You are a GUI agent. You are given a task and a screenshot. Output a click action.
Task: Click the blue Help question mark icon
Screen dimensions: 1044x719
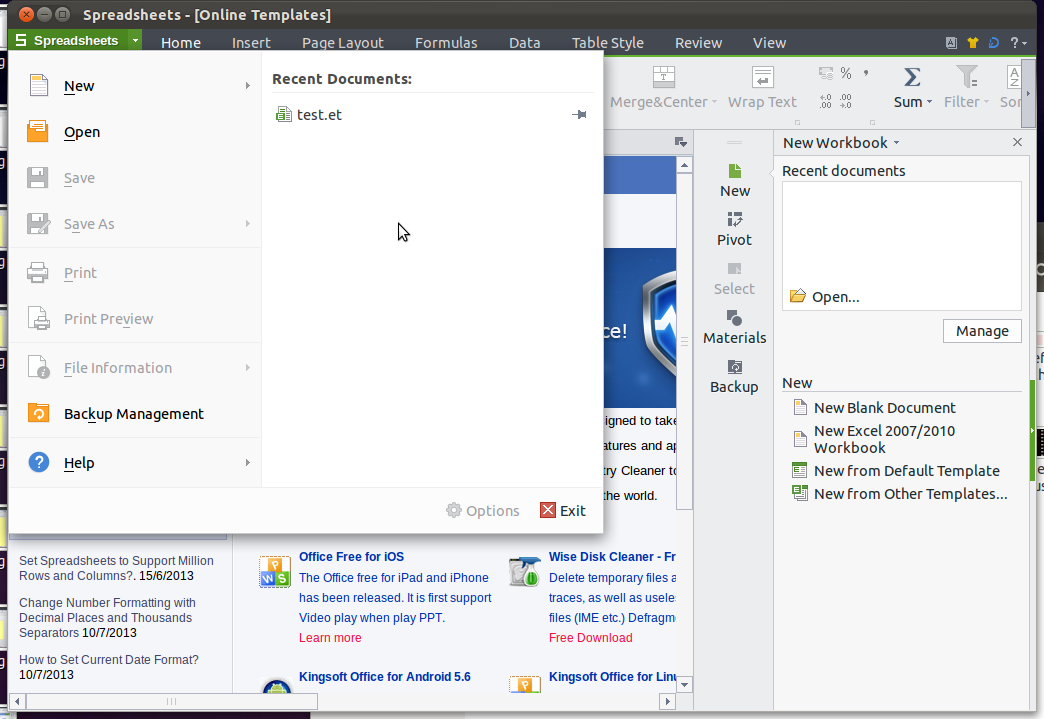[x=39, y=461]
